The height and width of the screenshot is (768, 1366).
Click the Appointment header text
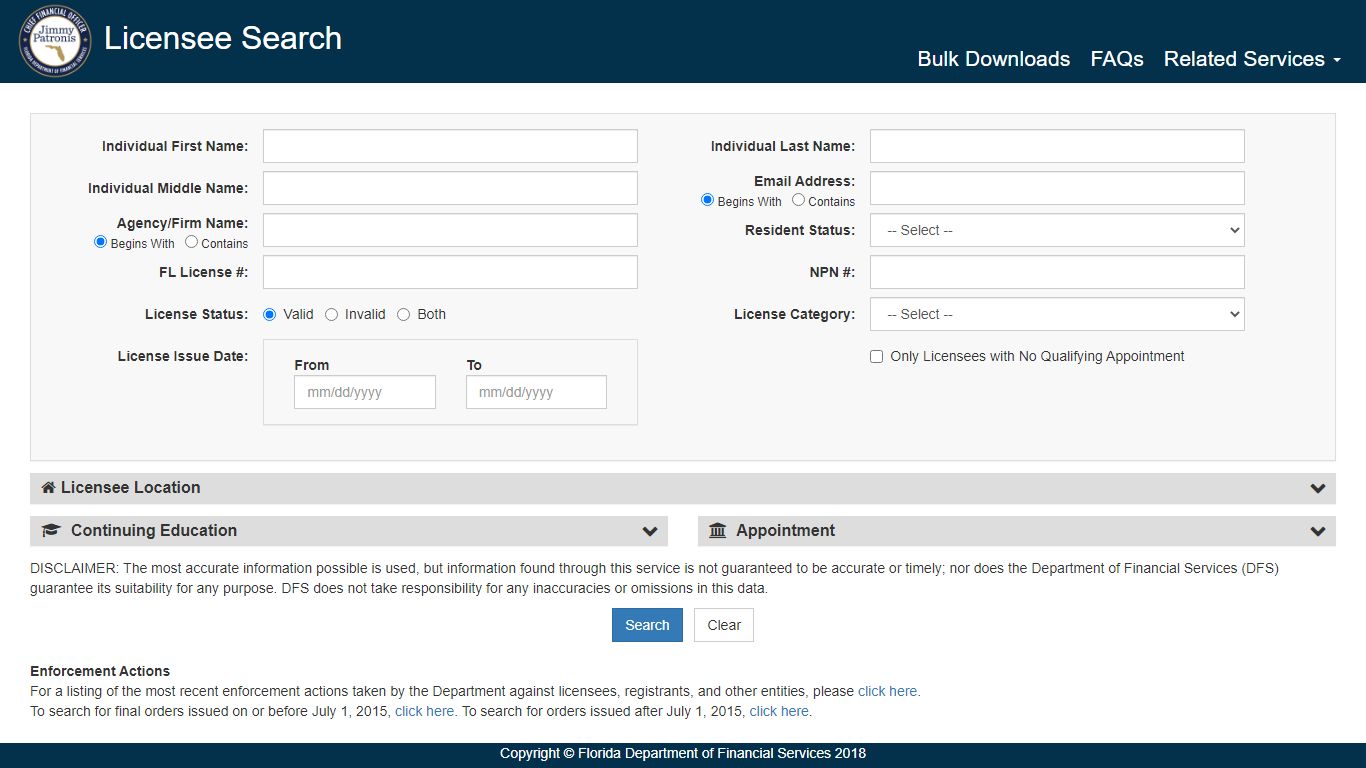[x=786, y=530]
